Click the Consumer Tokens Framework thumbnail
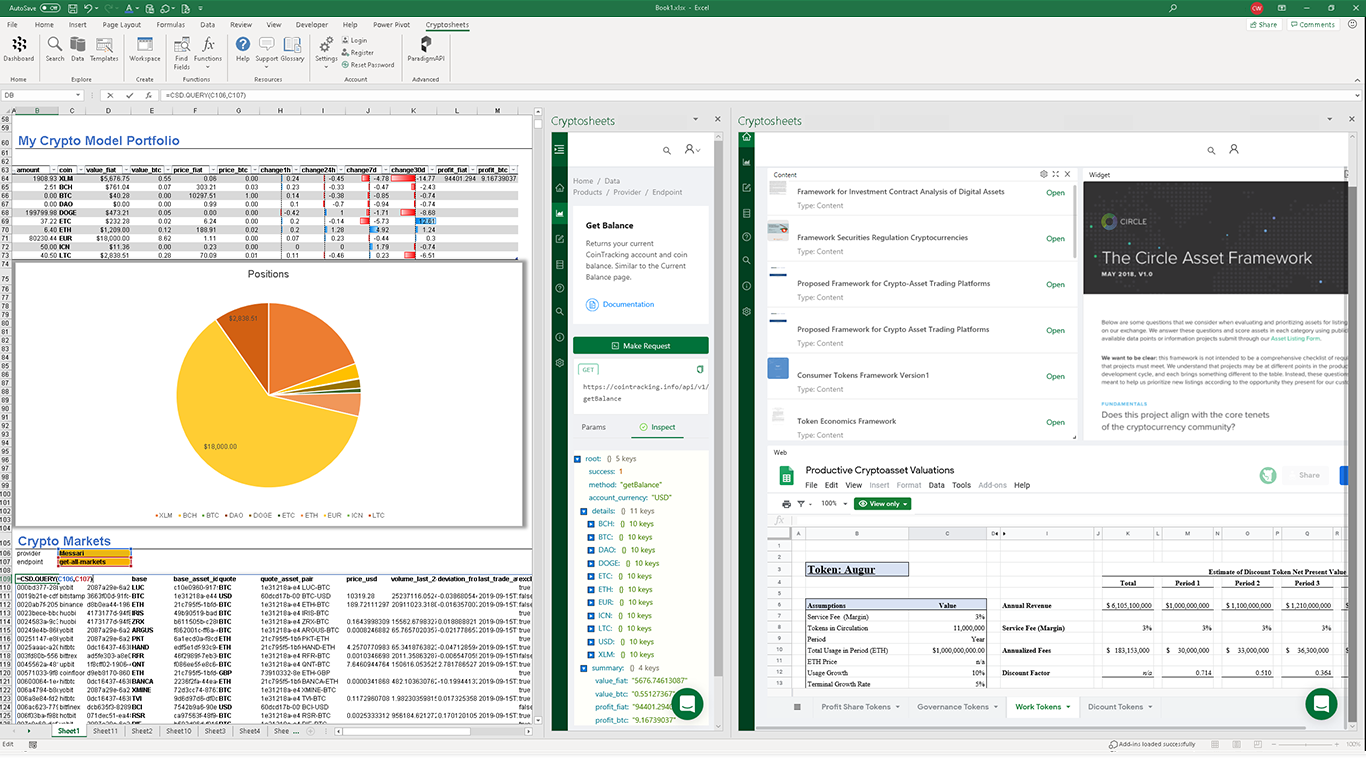 [x=778, y=368]
